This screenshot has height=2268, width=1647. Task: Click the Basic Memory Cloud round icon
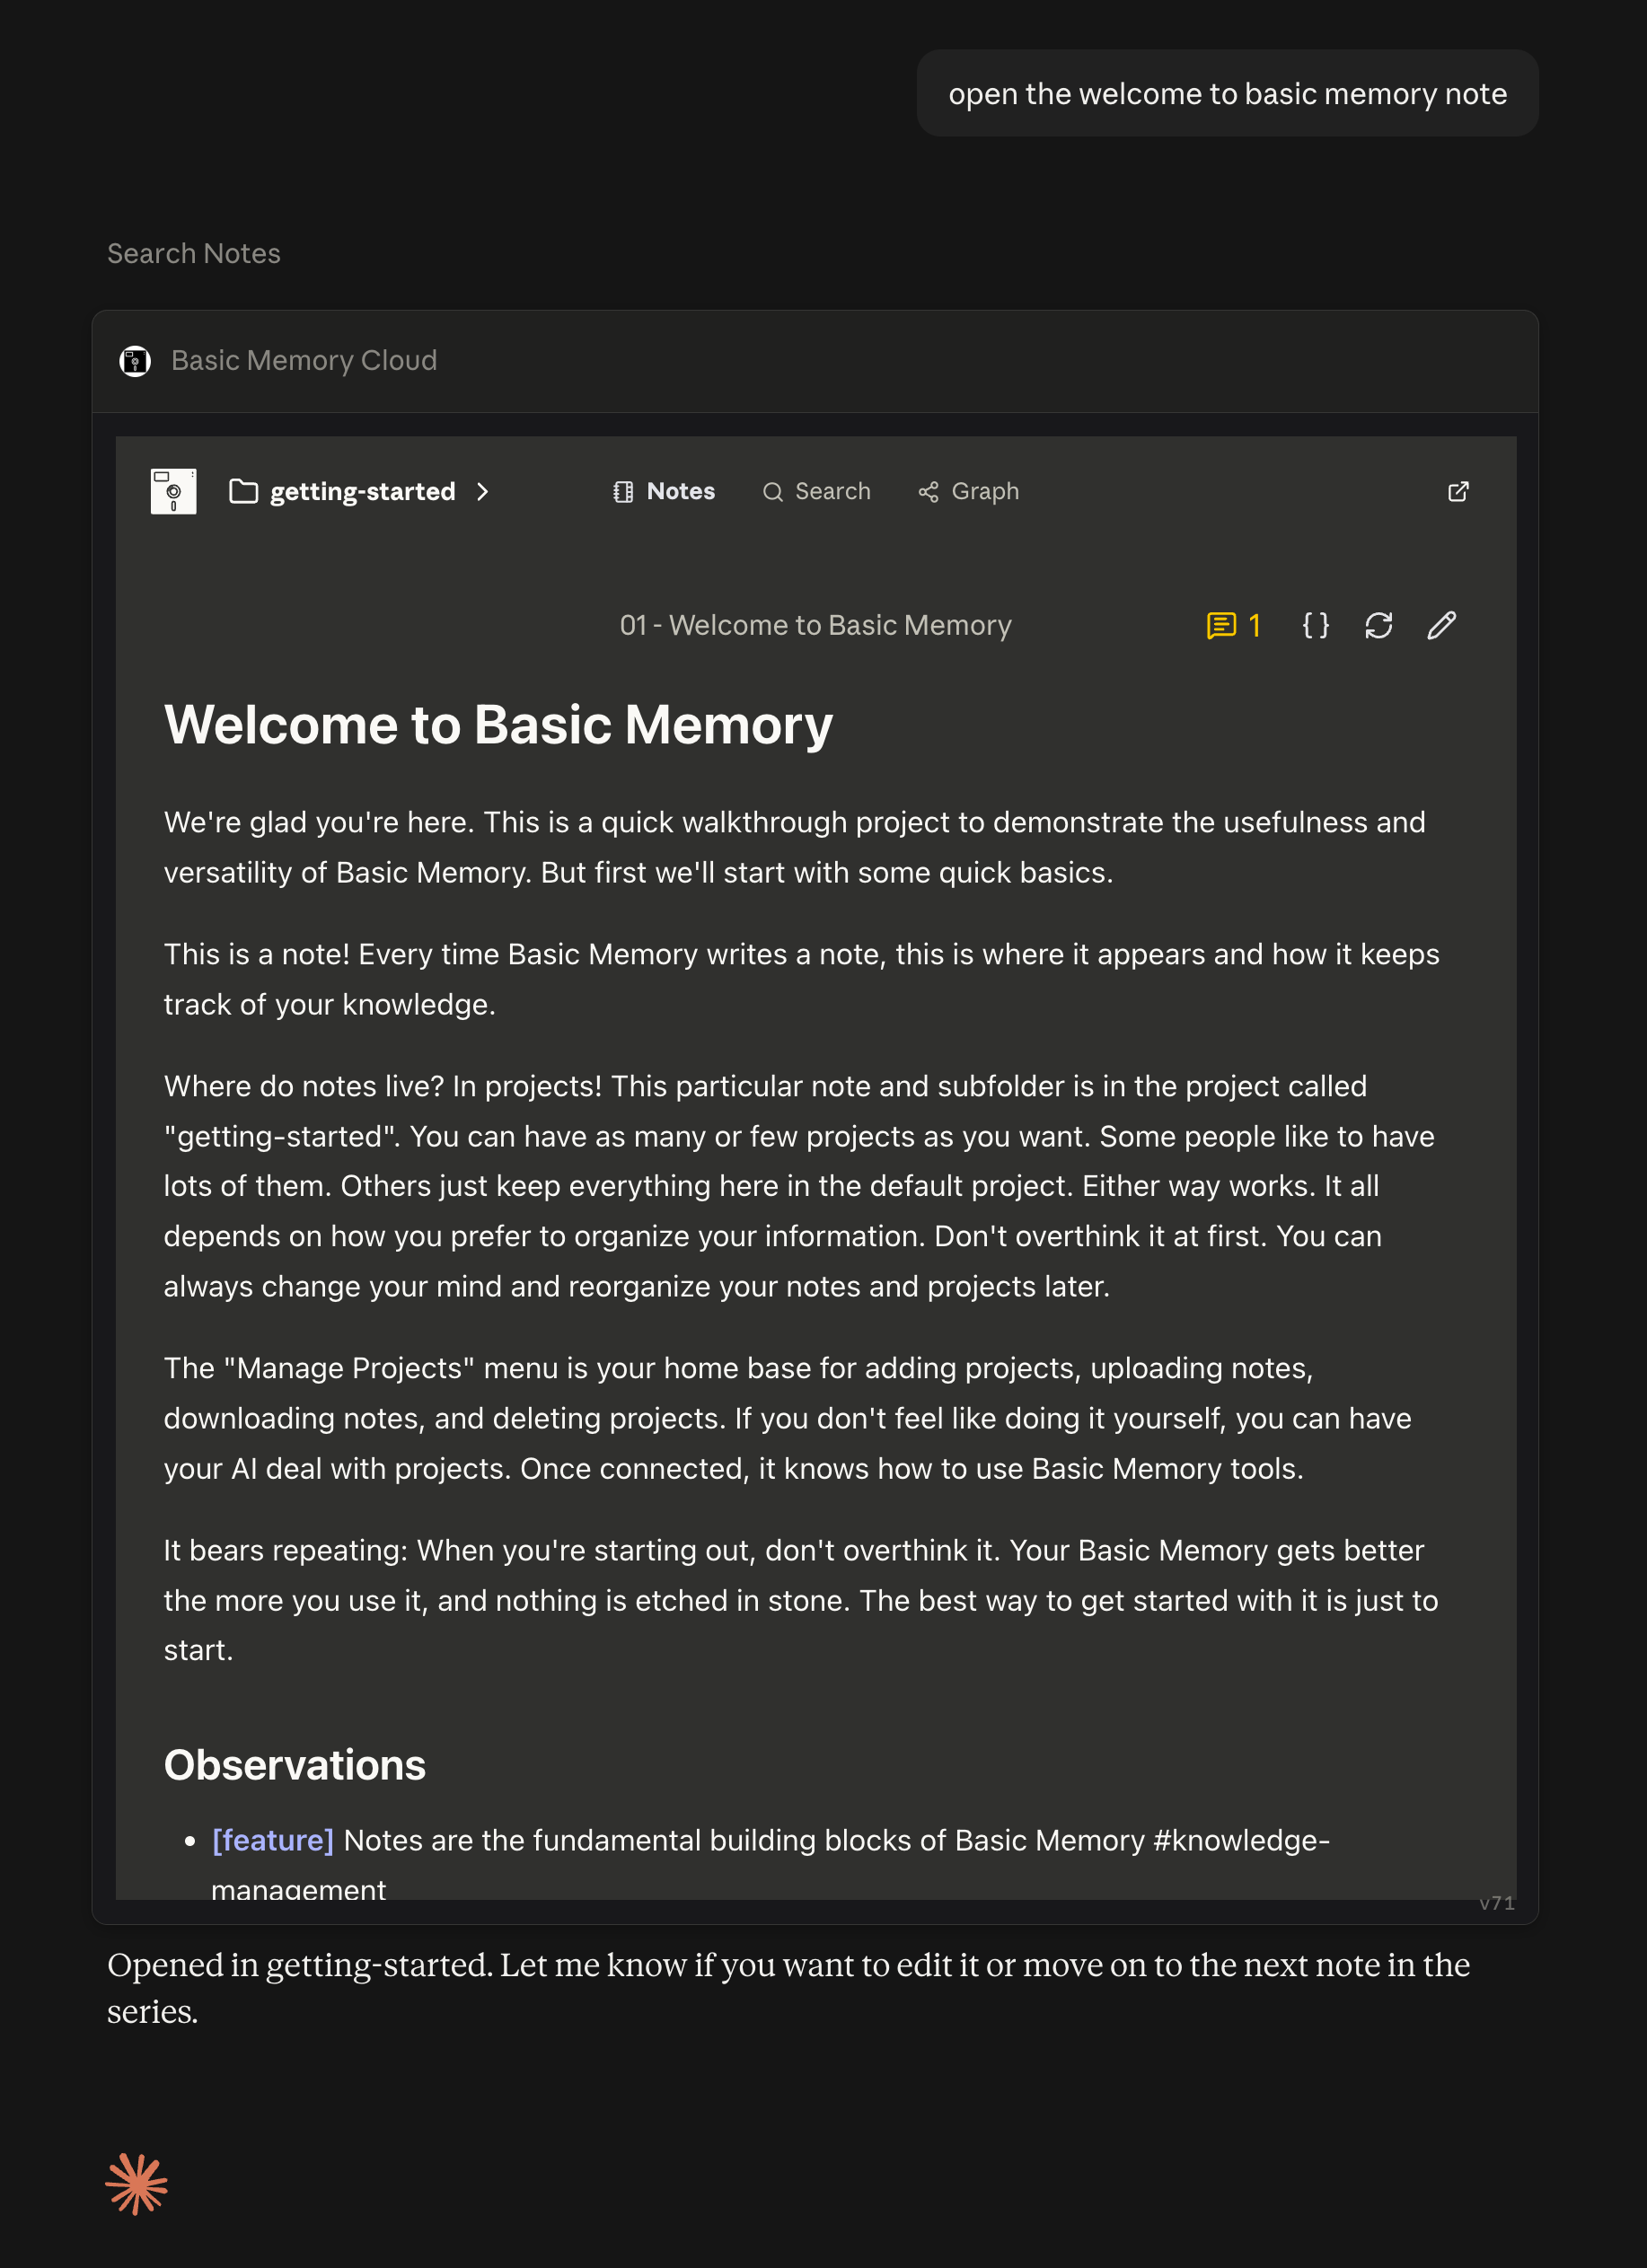tap(135, 360)
